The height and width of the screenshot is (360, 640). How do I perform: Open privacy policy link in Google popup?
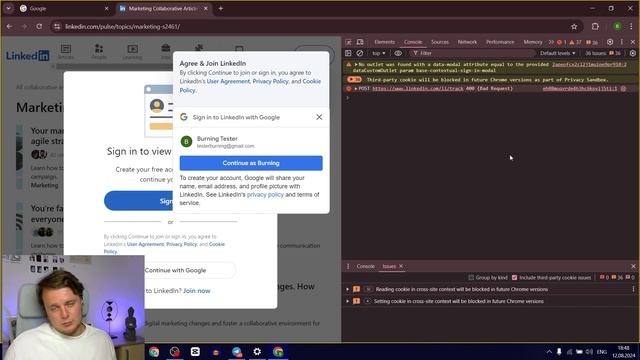coord(265,195)
